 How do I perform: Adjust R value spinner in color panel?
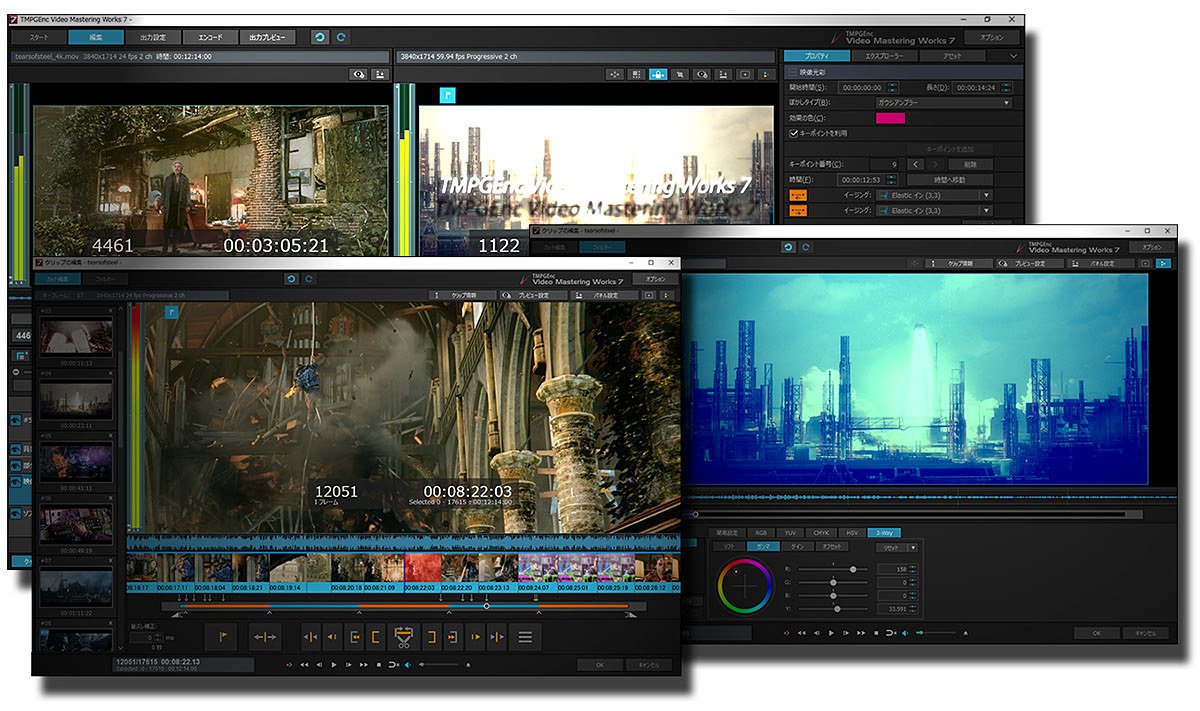pyautogui.click(x=915, y=569)
